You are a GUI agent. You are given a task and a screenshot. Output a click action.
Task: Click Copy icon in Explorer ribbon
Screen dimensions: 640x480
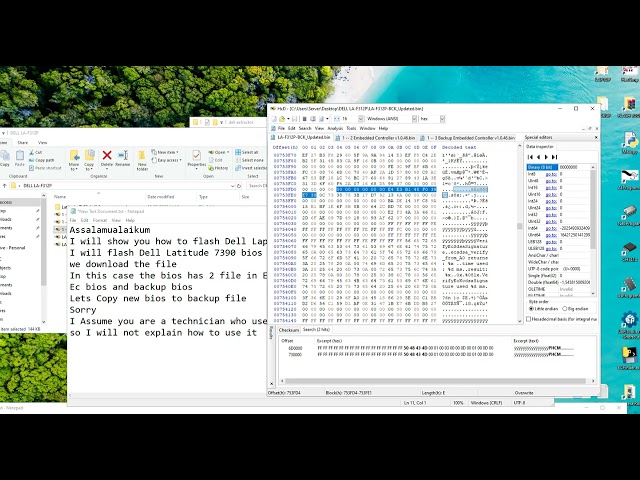[x=5, y=156]
